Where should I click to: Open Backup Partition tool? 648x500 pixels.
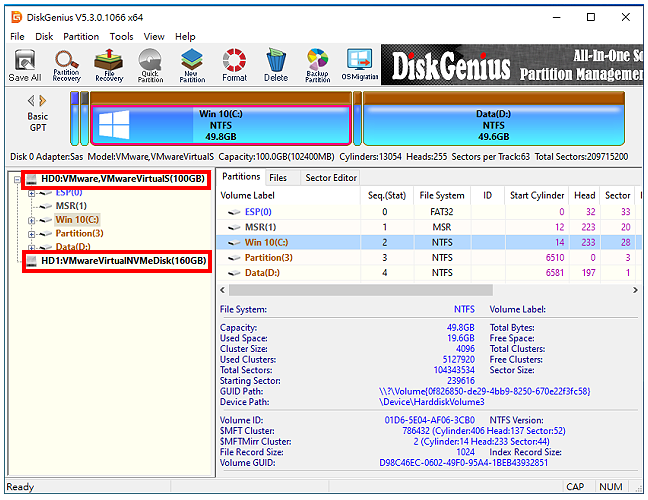pyautogui.click(x=317, y=65)
